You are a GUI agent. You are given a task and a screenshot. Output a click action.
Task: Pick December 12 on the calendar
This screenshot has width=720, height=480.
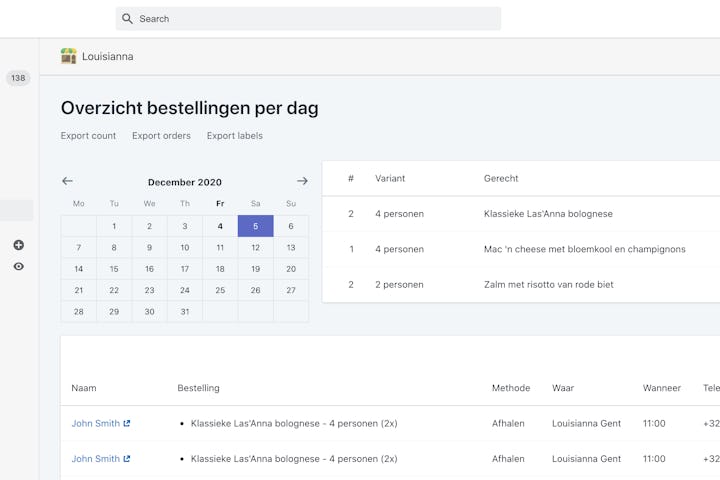[x=255, y=248]
